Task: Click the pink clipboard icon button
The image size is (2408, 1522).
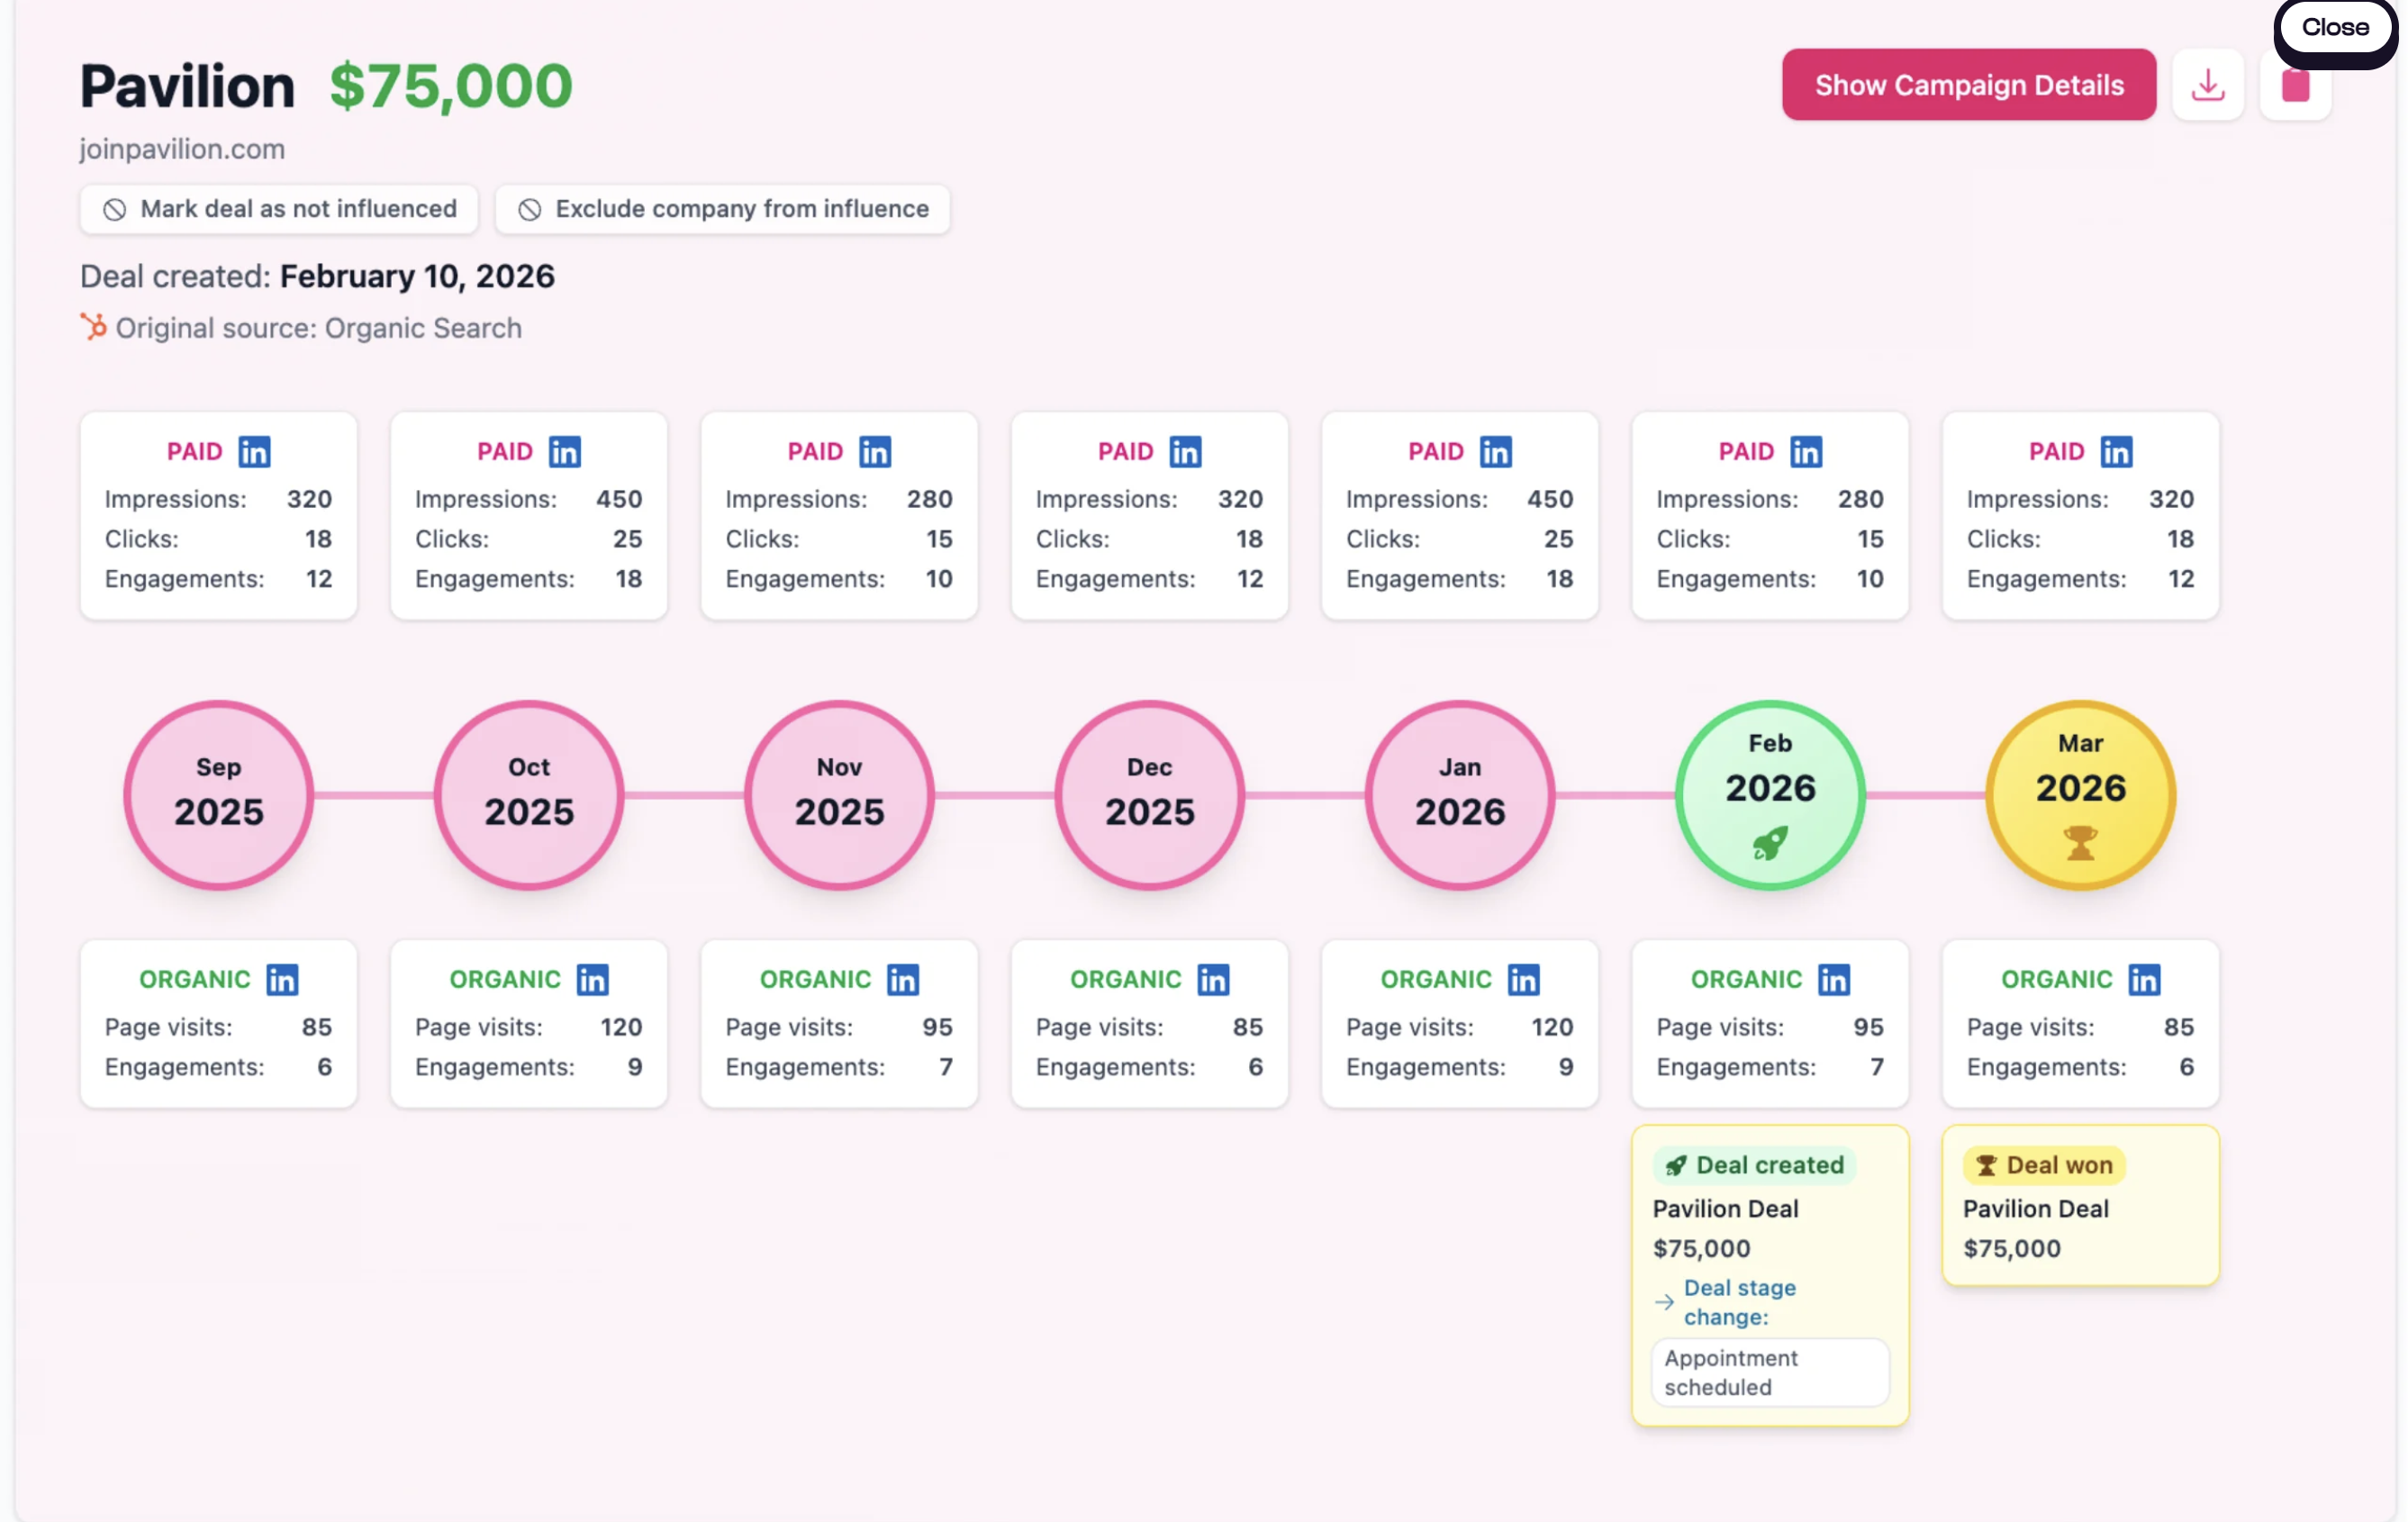Action: [2295, 85]
